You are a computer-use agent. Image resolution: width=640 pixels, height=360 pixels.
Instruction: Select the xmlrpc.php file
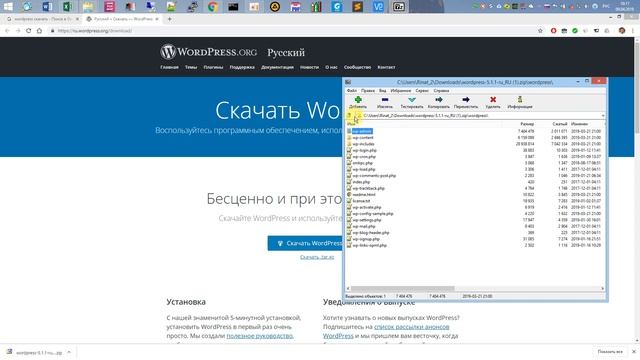362,163
